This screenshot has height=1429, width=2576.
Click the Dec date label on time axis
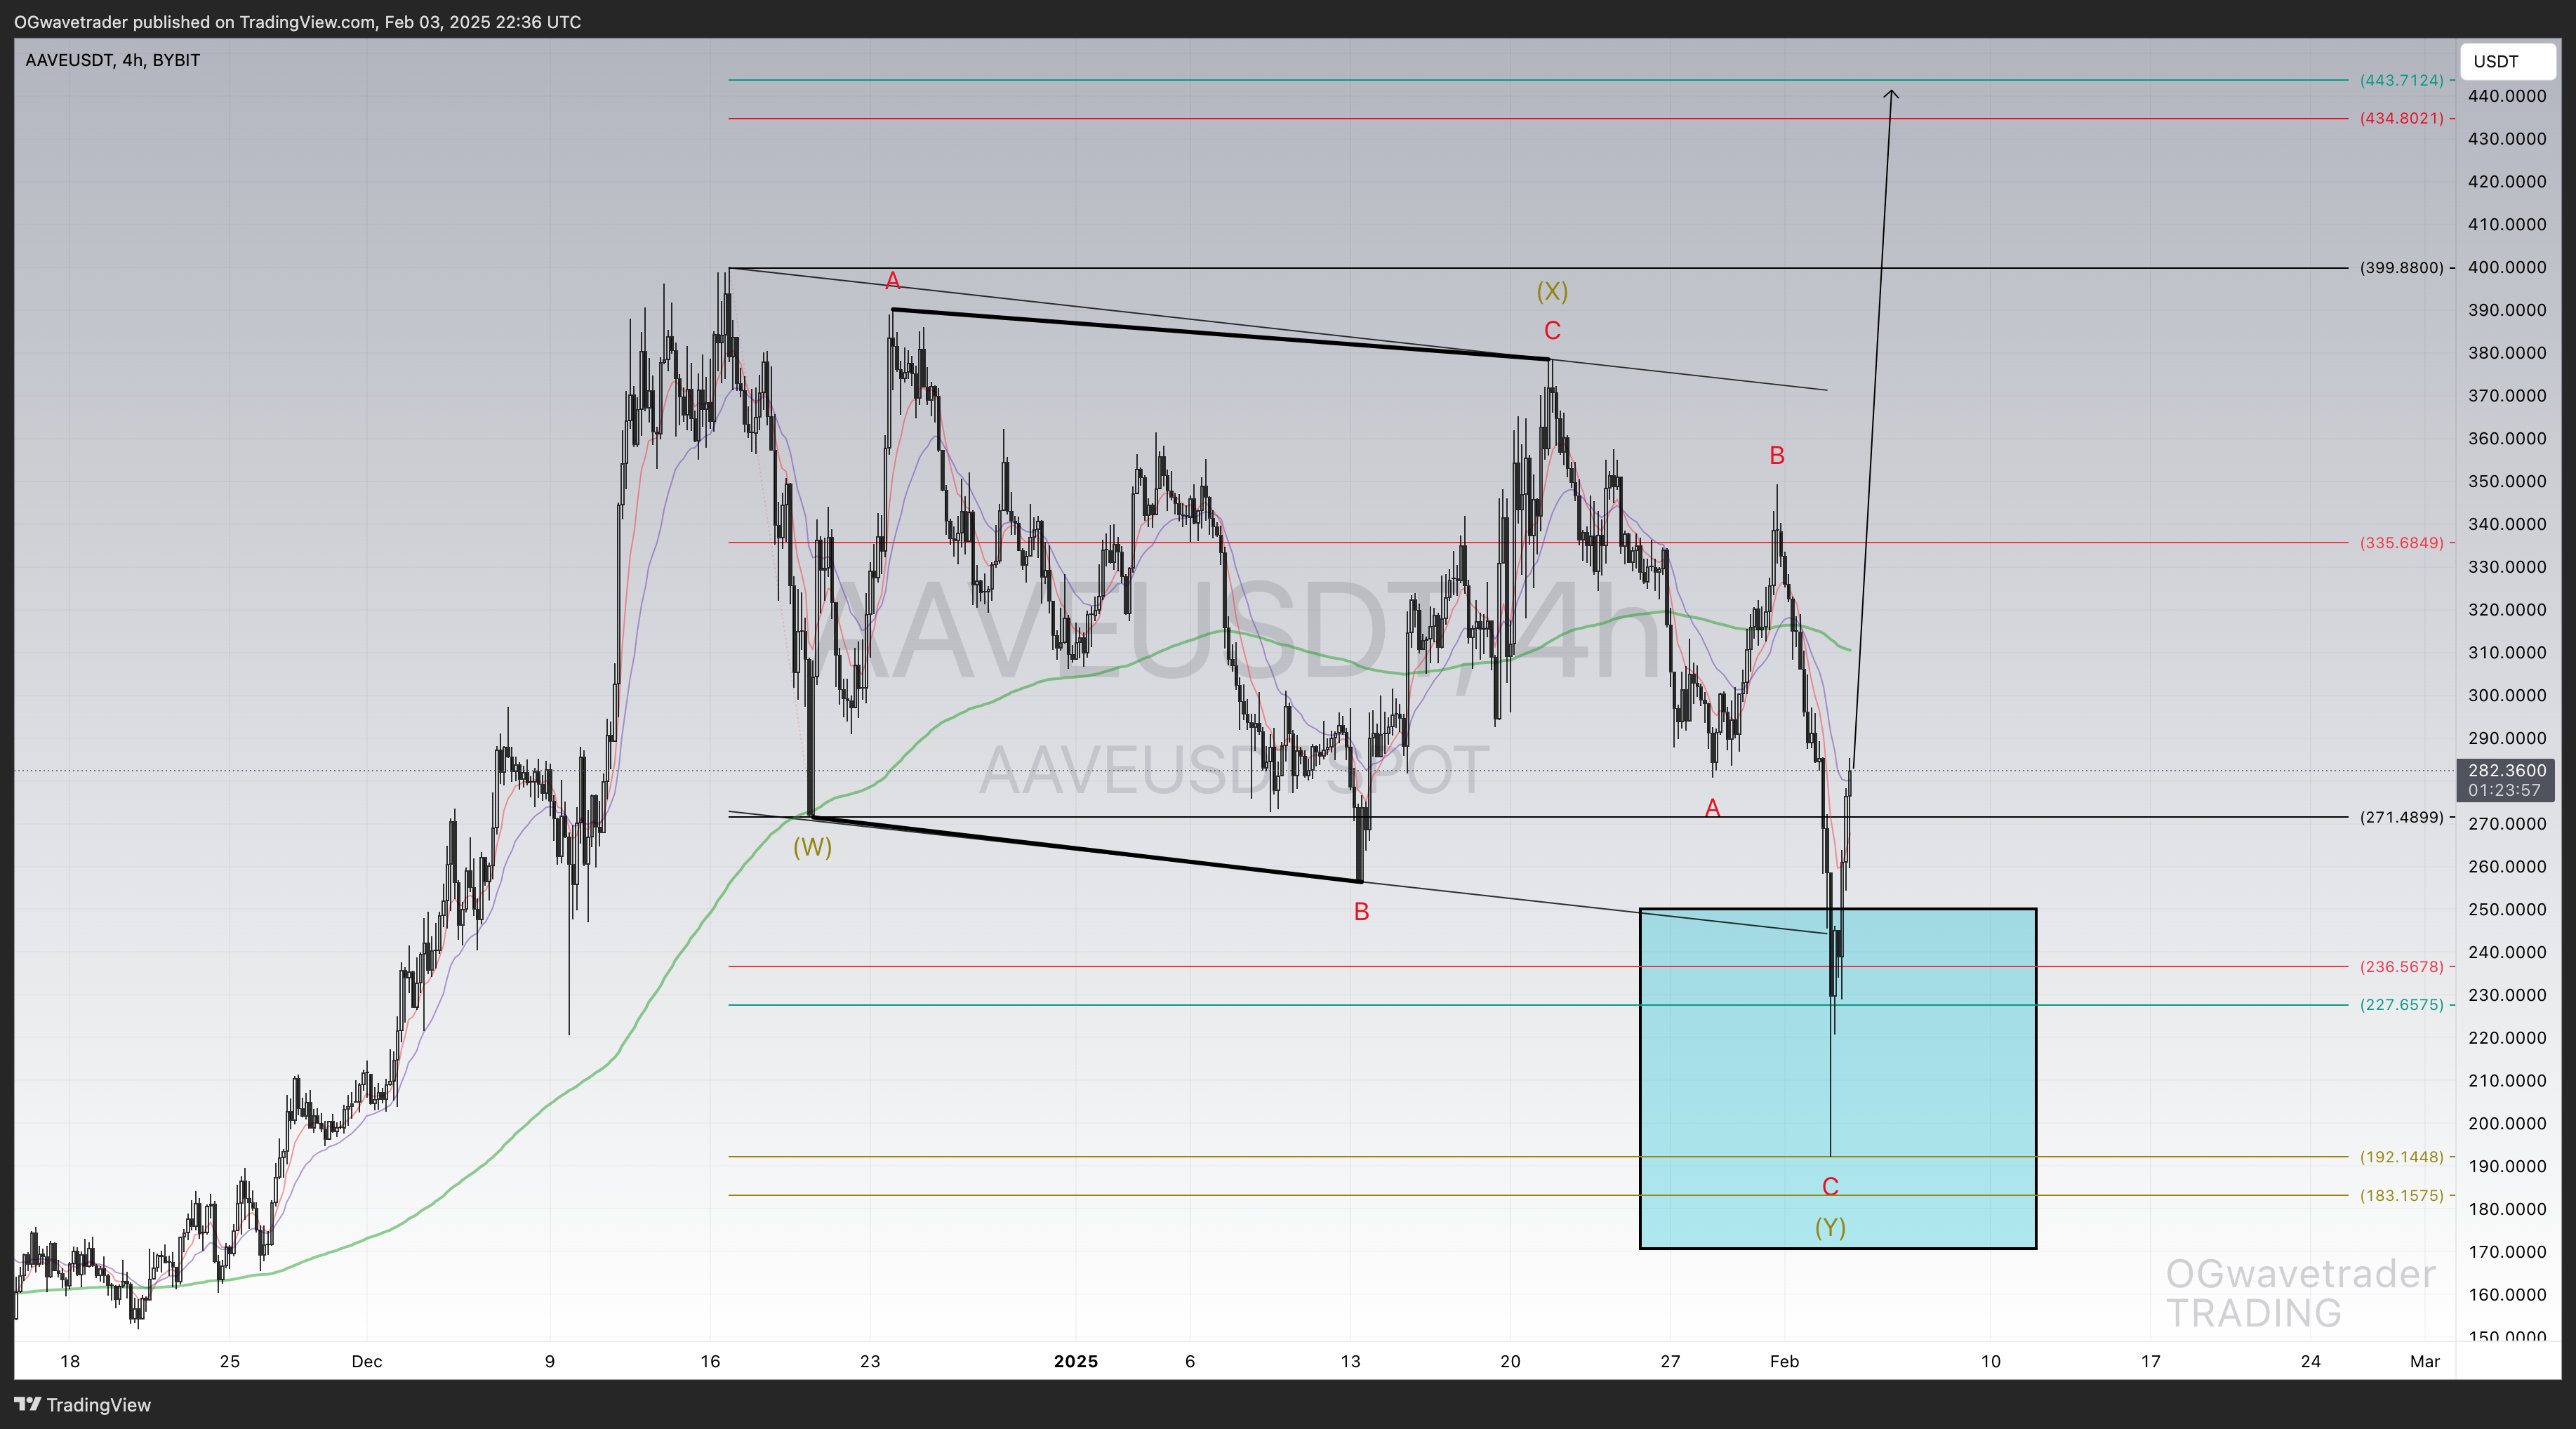(x=367, y=1361)
